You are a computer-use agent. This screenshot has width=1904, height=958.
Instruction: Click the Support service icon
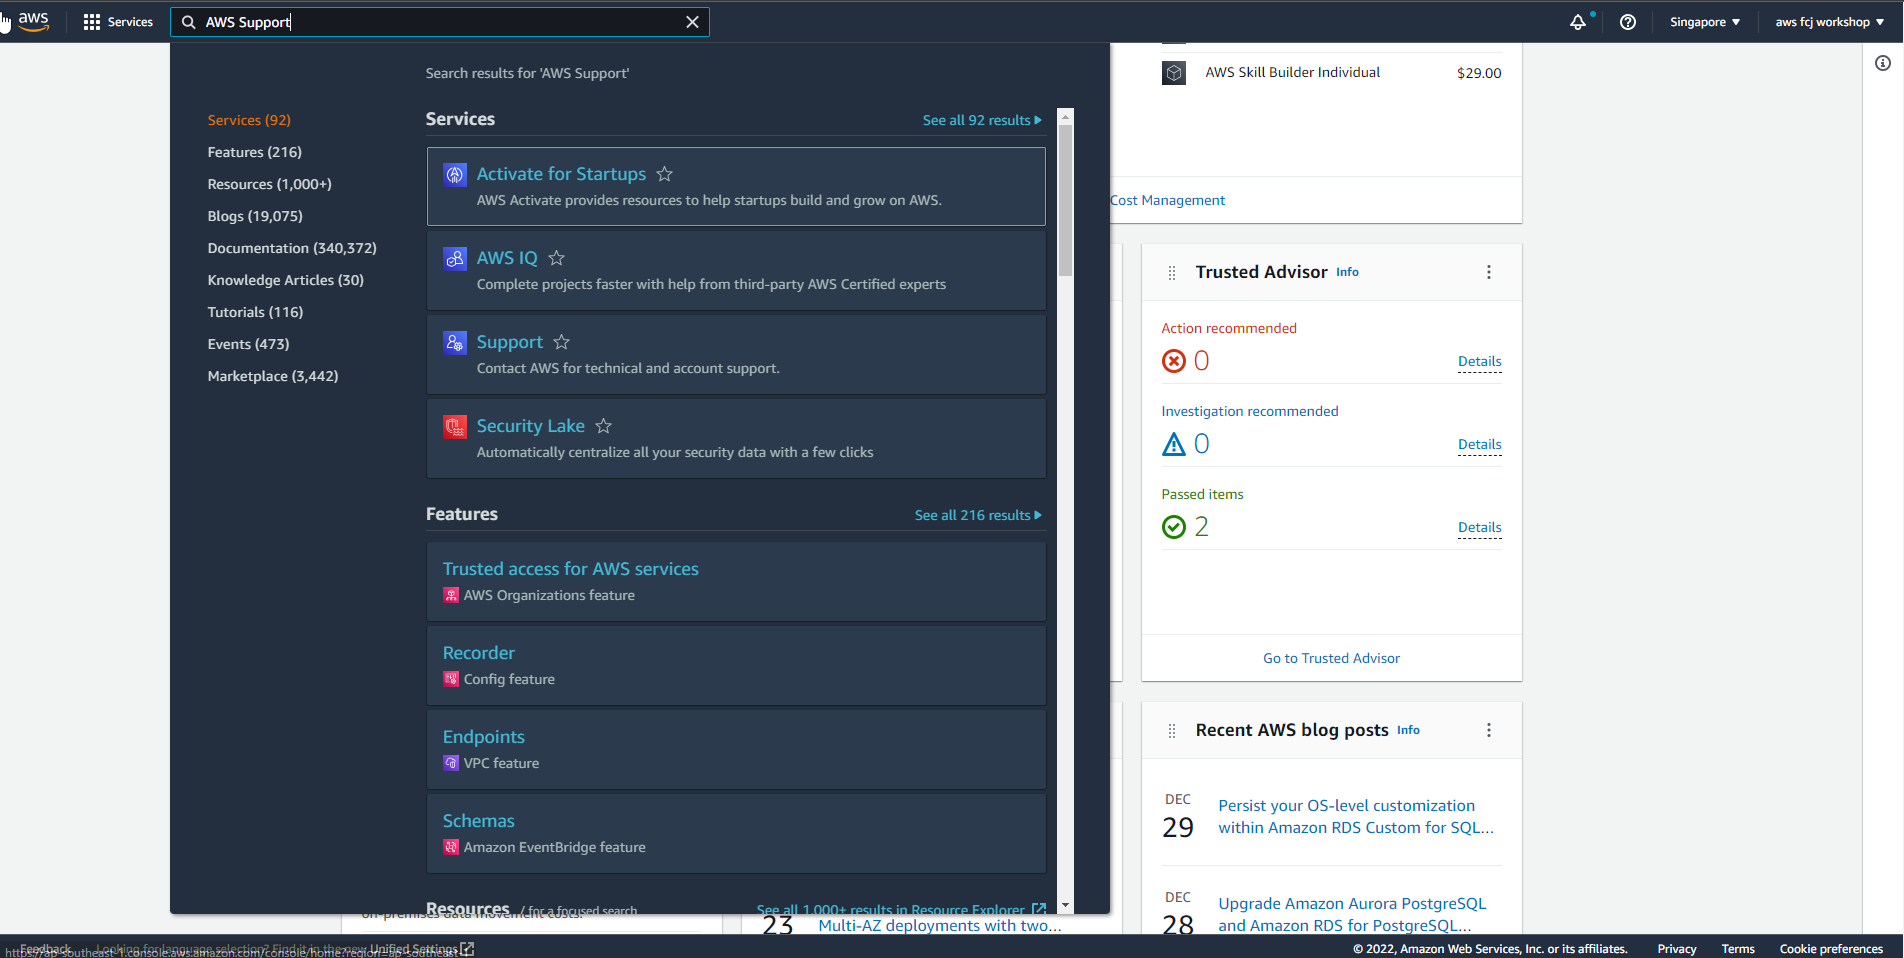point(455,343)
